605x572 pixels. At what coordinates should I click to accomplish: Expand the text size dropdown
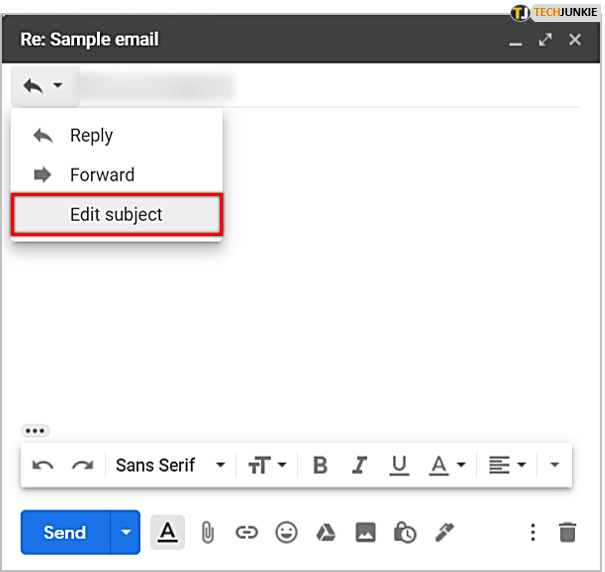coord(267,465)
